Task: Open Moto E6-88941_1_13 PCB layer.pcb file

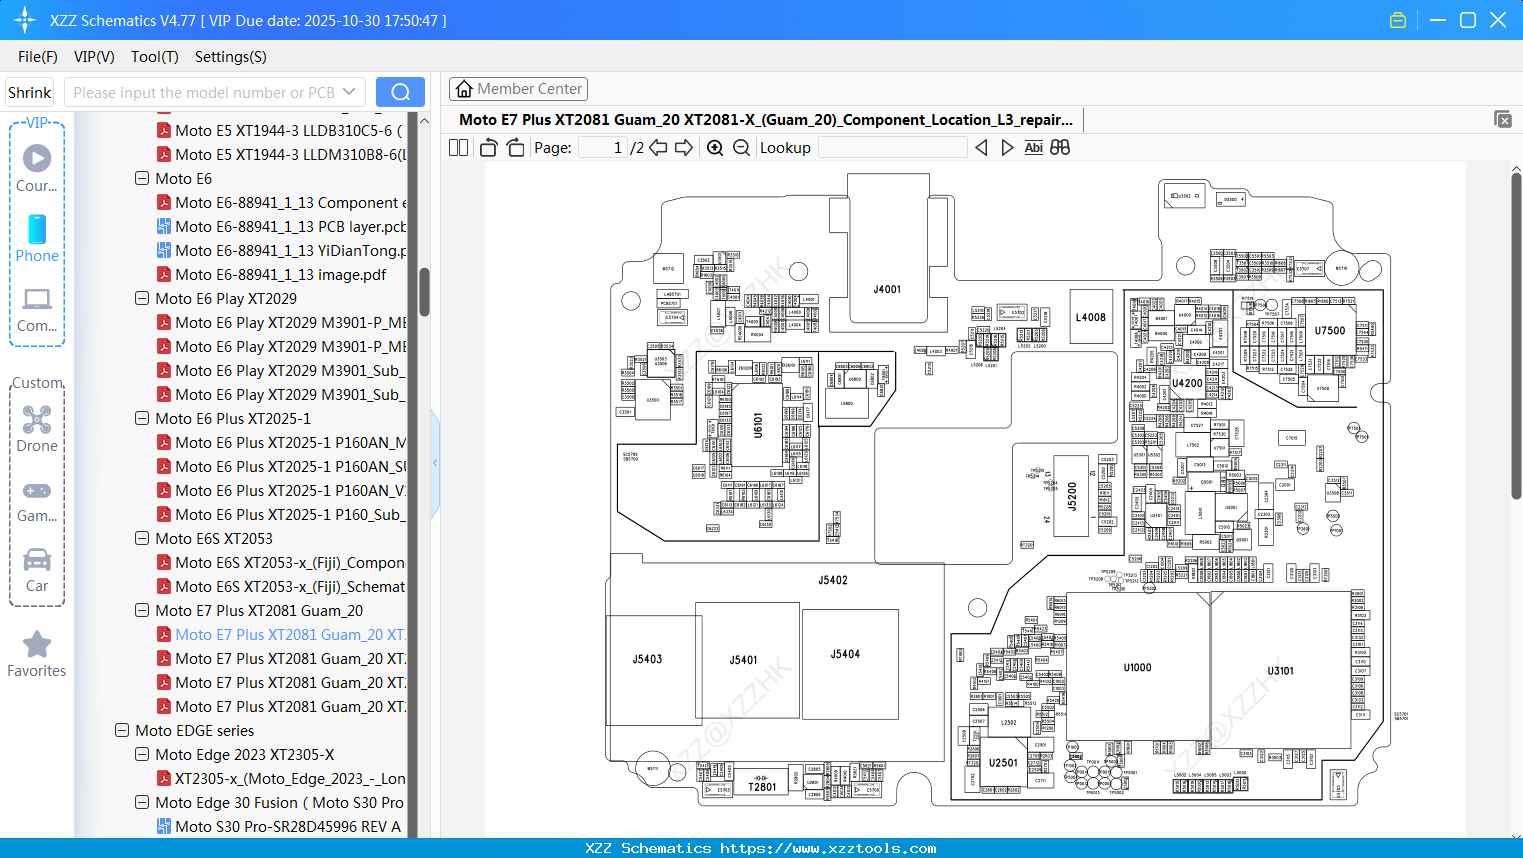Action: point(291,227)
